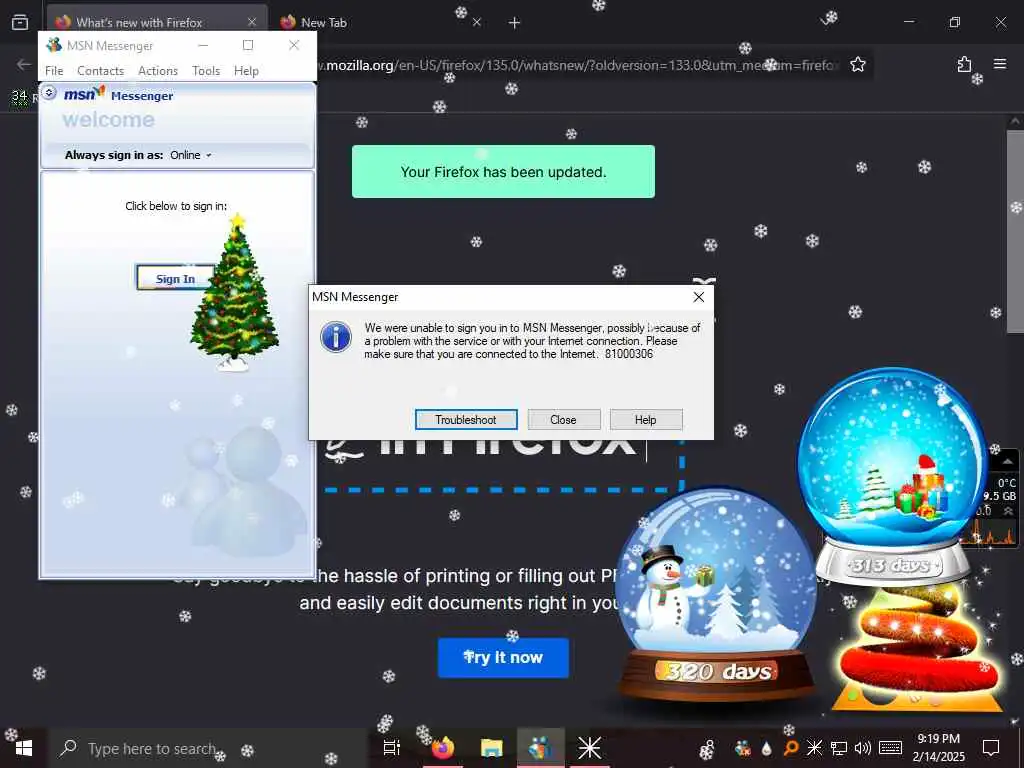The image size is (1024, 768).
Task: Click MSN Messenger tray icon
Action: click(743, 748)
